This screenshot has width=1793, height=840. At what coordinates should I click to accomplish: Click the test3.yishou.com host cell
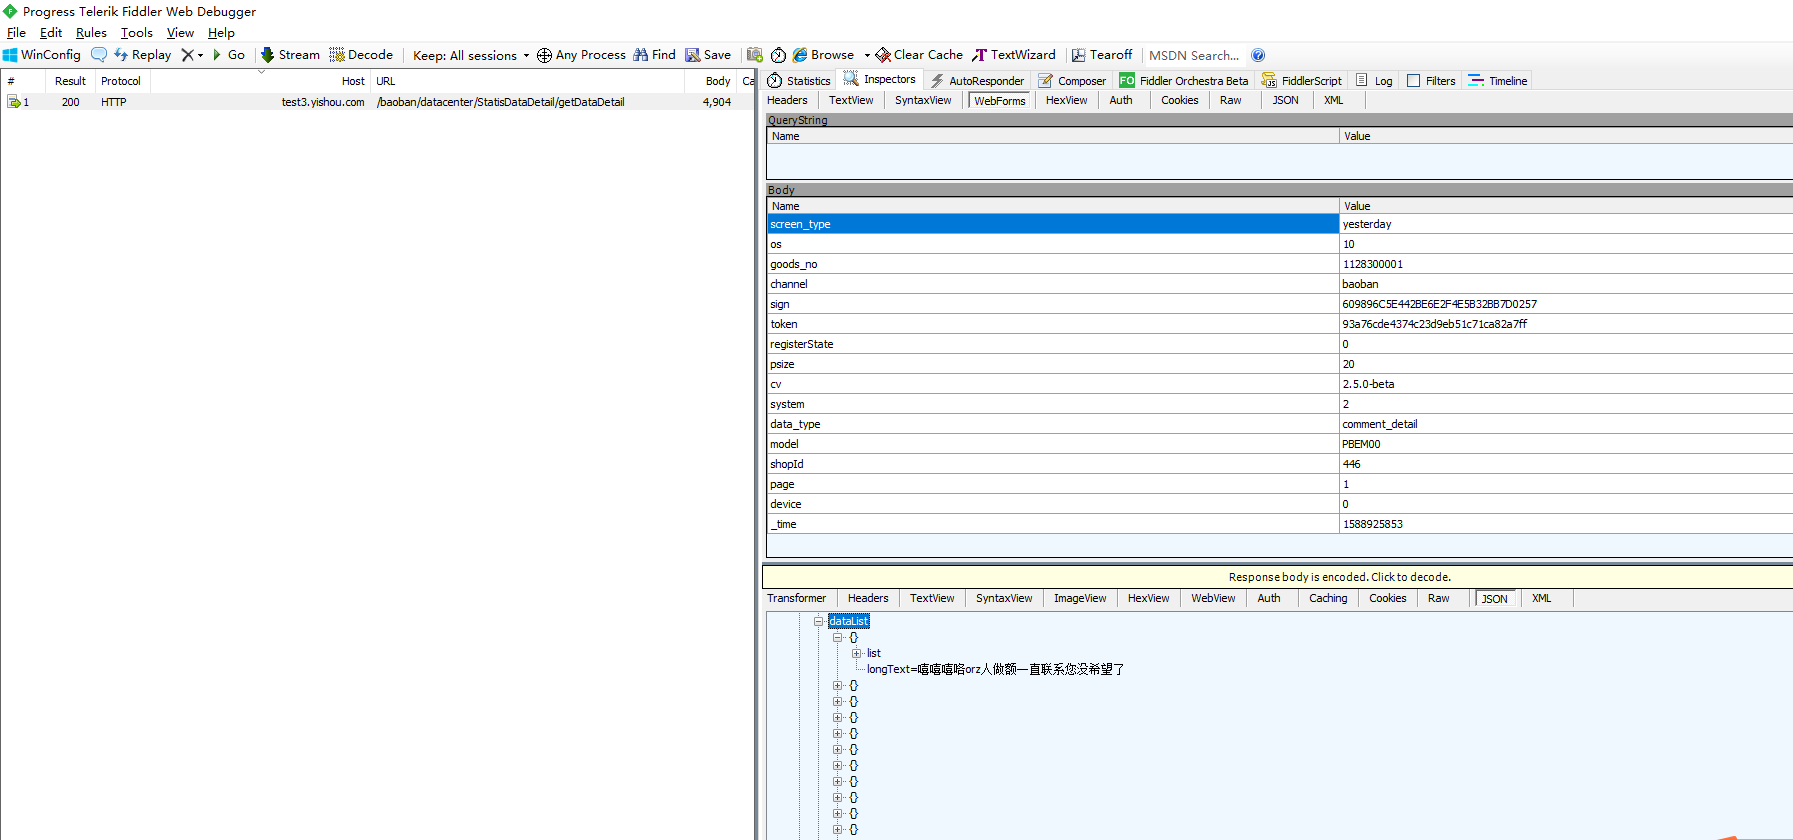click(323, 102)
